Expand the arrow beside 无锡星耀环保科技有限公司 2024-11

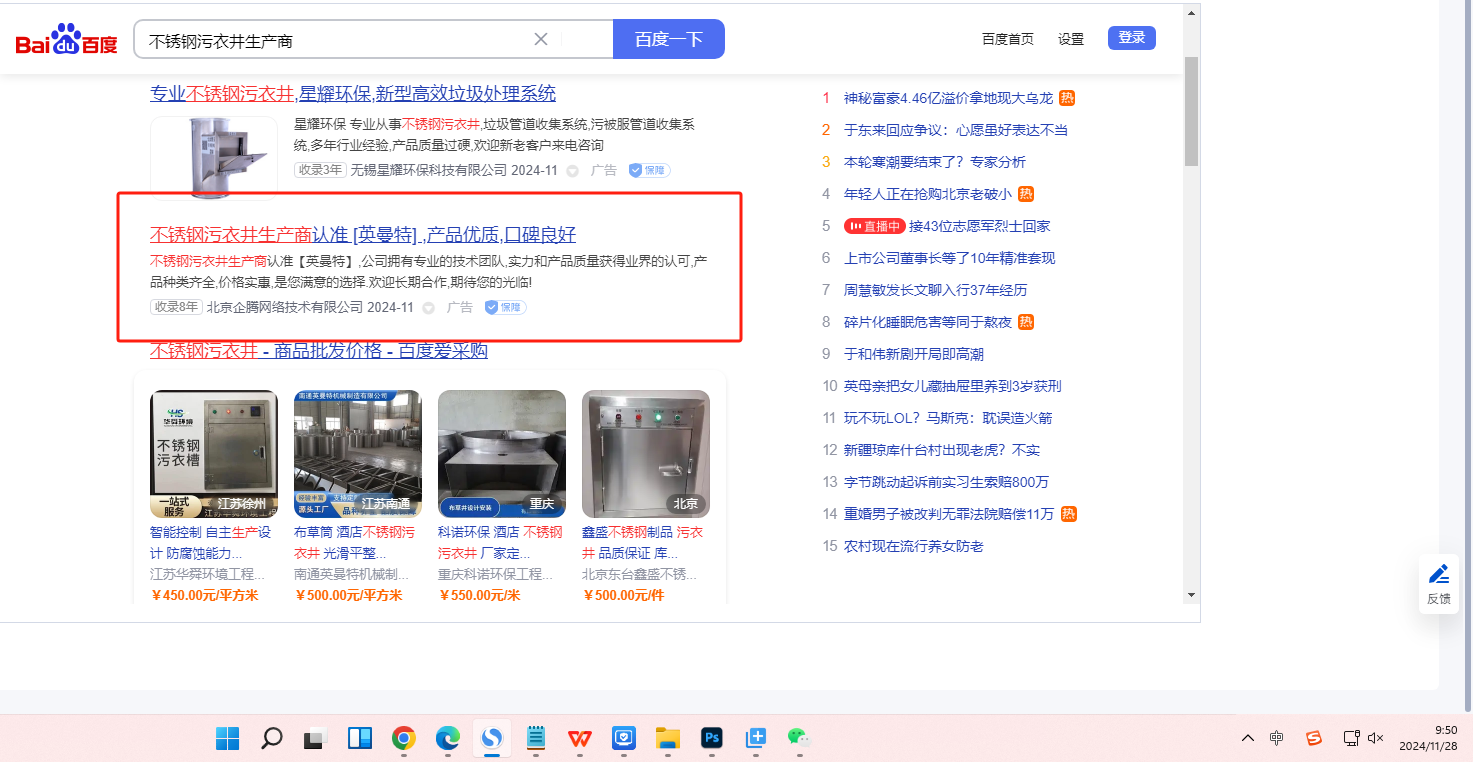(x=572, y=171)
